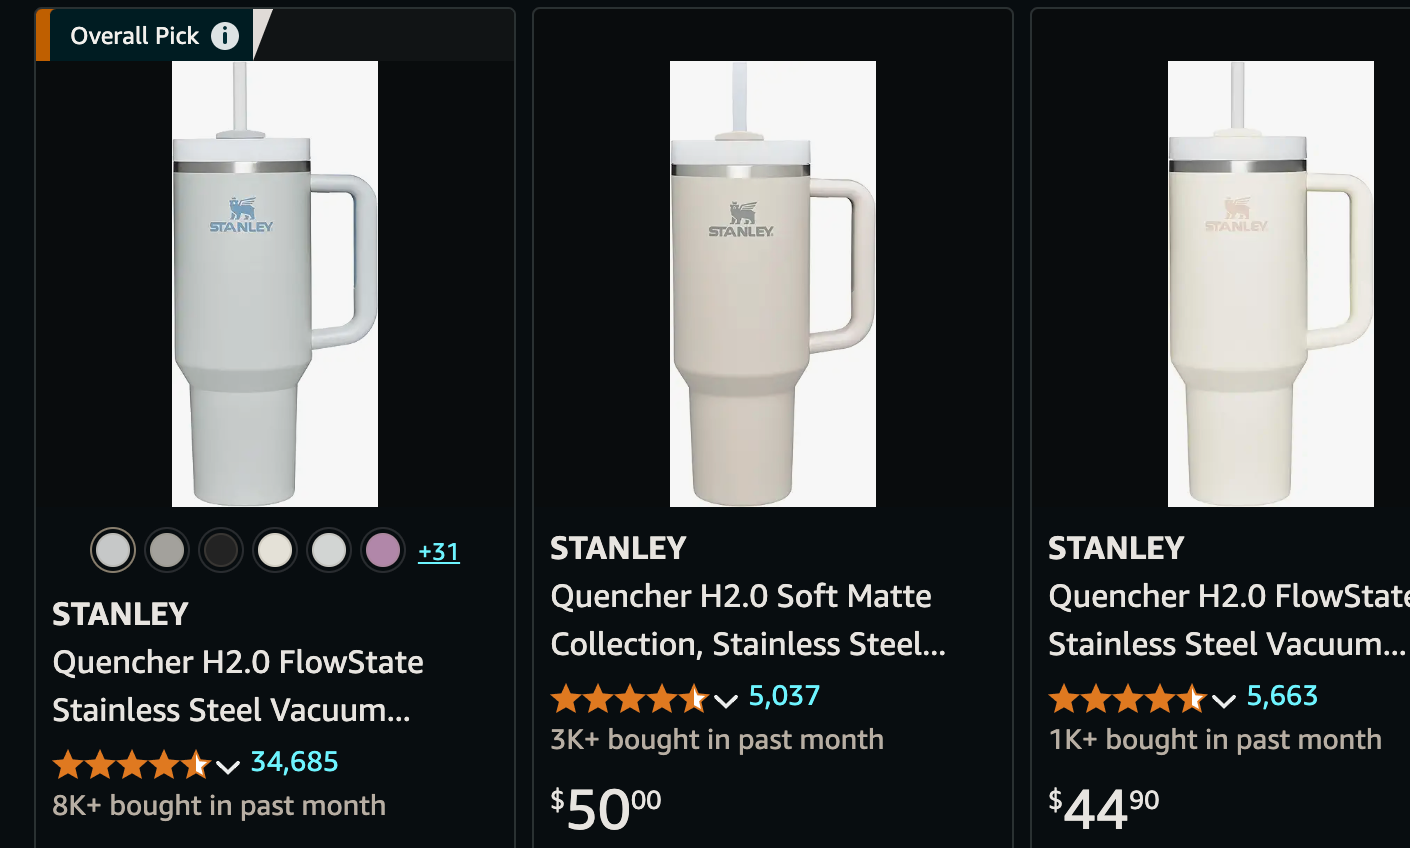Expand star rating details on first Quencher
Screen dimensions: 1410x848
click(x=228, y=765)
